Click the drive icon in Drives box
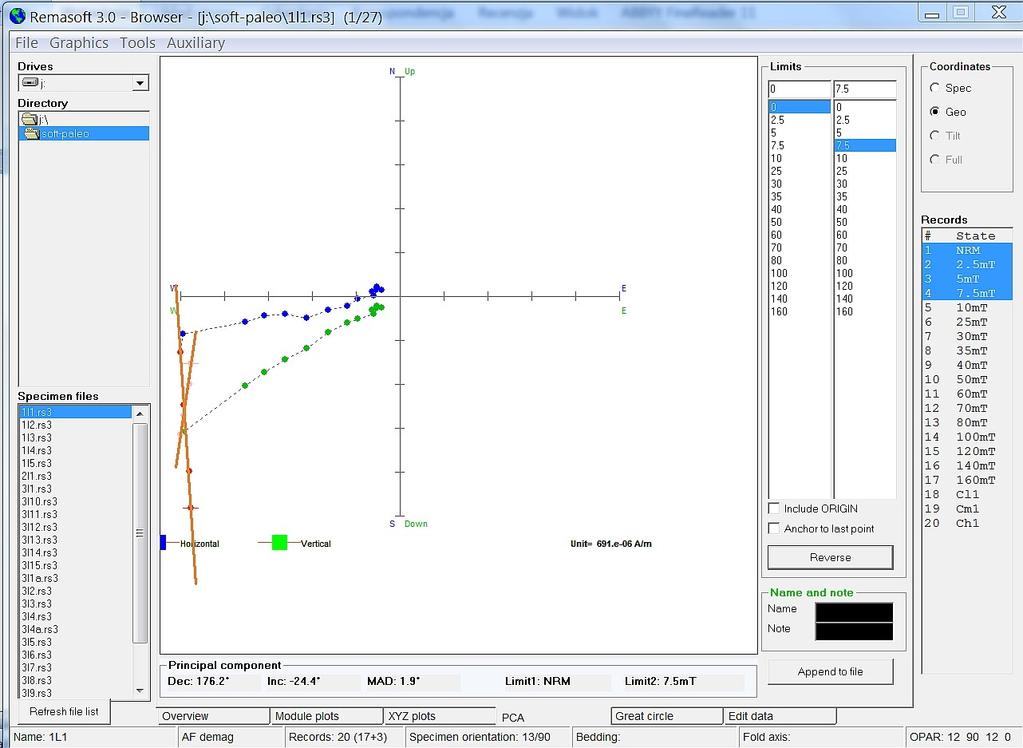The height and width of the screenshot is (748, 1023). tap(30, 83)
